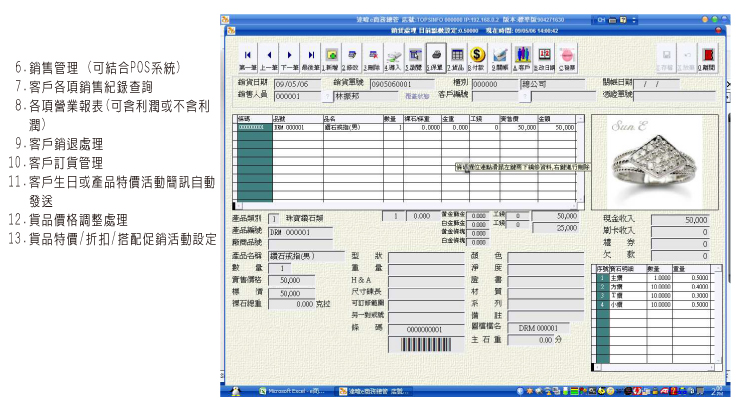Switch to Microsoft Excel in the taskbar

pos(290,390)
